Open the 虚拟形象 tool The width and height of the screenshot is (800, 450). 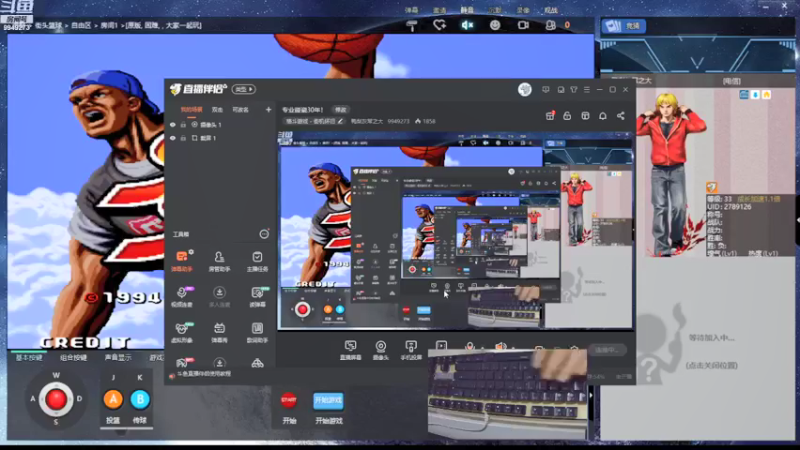182,332
